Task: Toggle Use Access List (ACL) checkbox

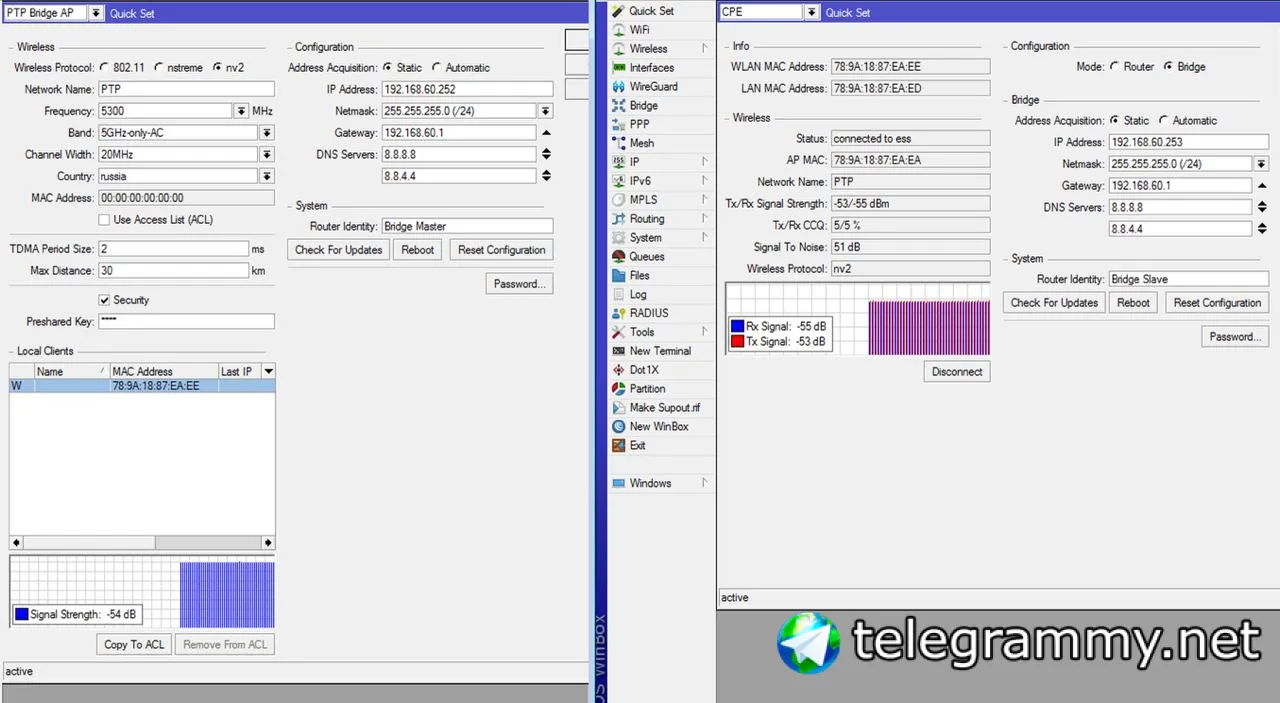Action: pyautogui.click(x=104, y=220)
